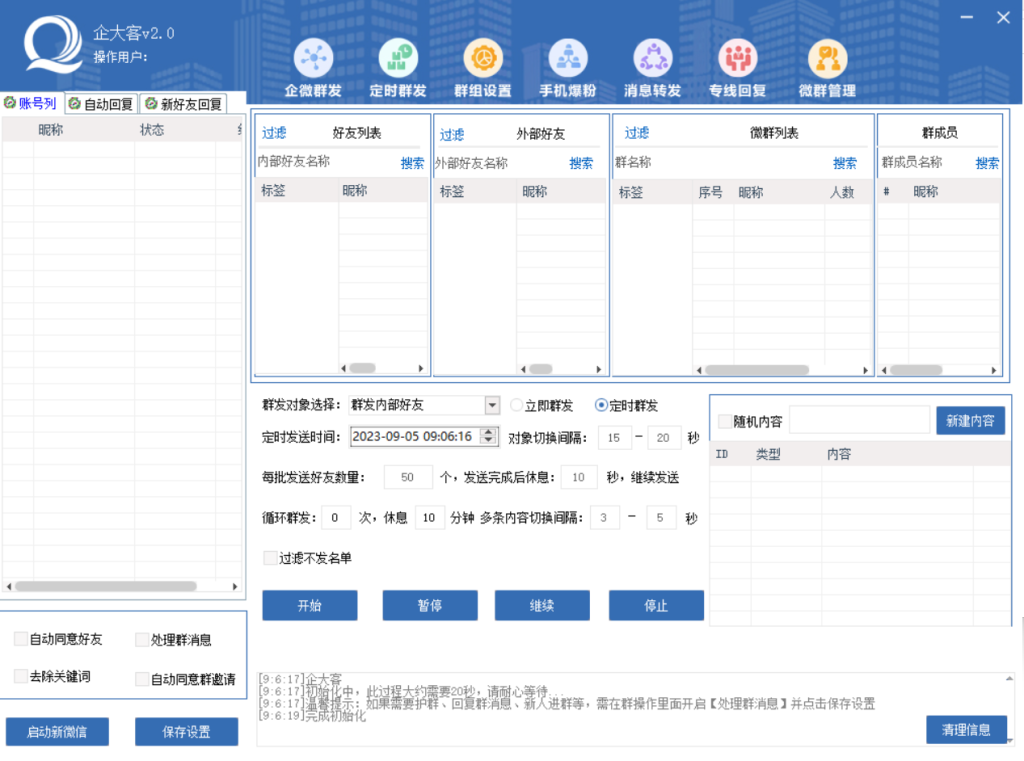The image size is (1024, 761).
Task: Click the 新建内容 button
Action: [970, 421]
